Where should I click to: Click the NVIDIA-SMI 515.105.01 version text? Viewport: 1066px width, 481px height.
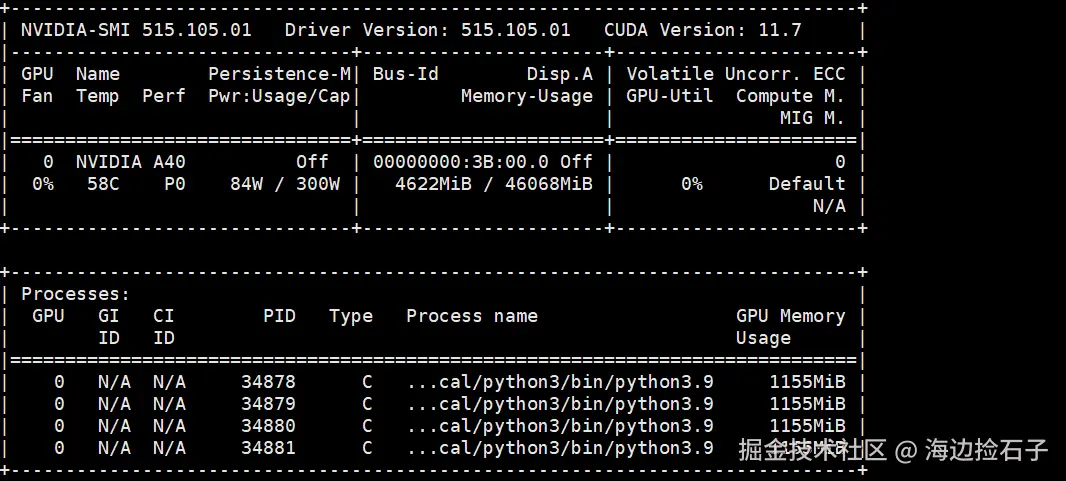pyautogui.click(x=136, y=30)
